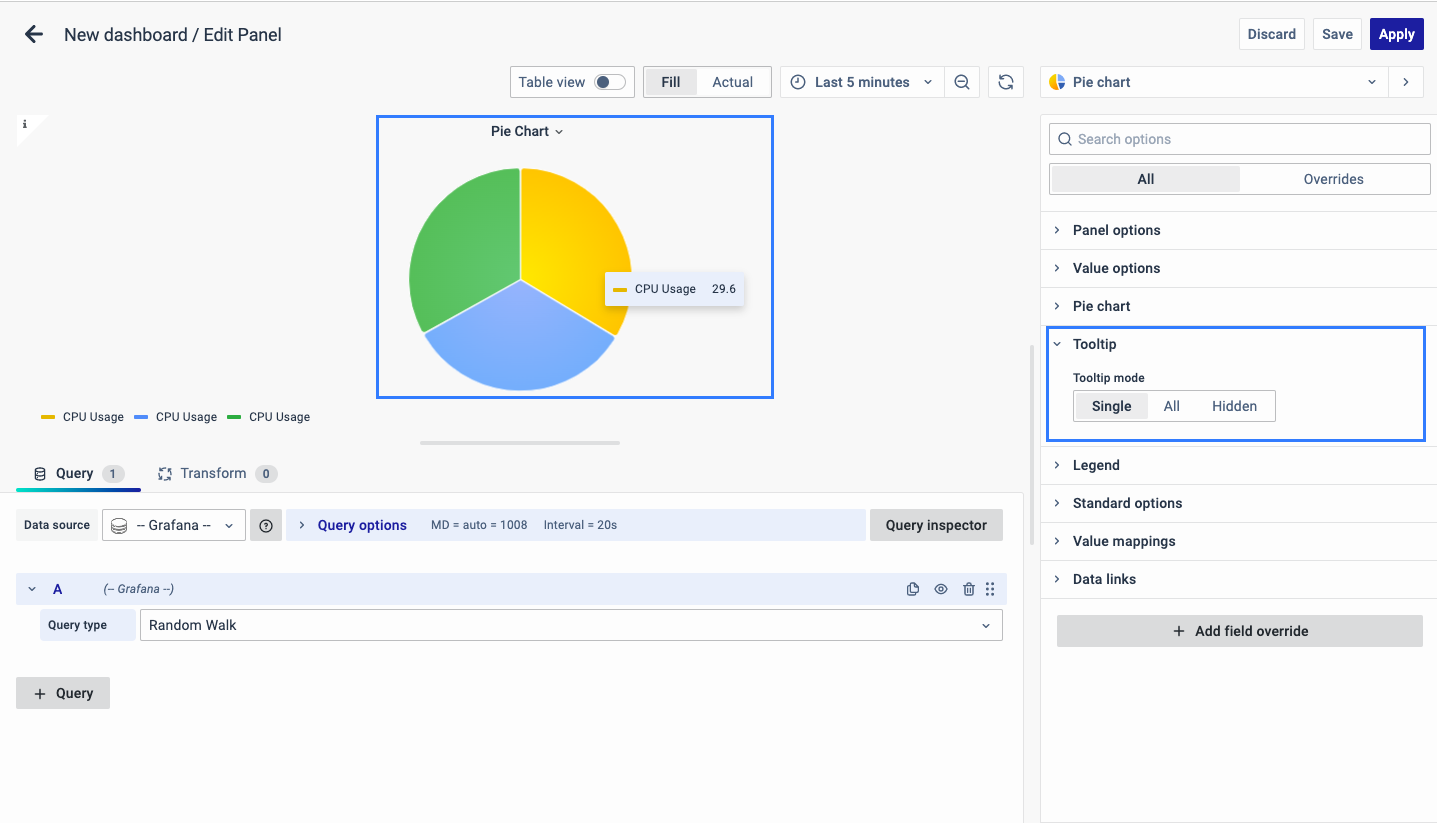Screen dimensions: 1437x823
Task: Click the Search options input field
Action: (1240, 139)
